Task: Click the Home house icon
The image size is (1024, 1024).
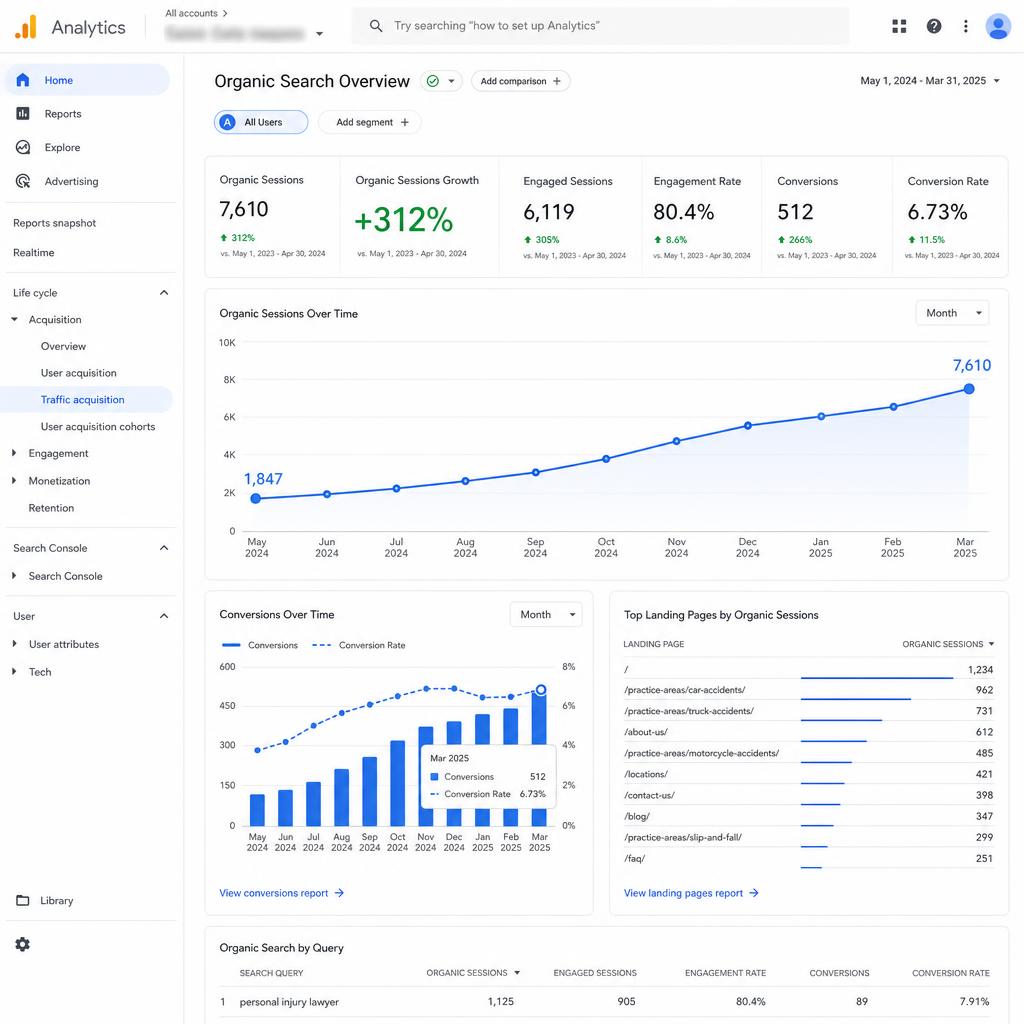Action: coord(23,80)
